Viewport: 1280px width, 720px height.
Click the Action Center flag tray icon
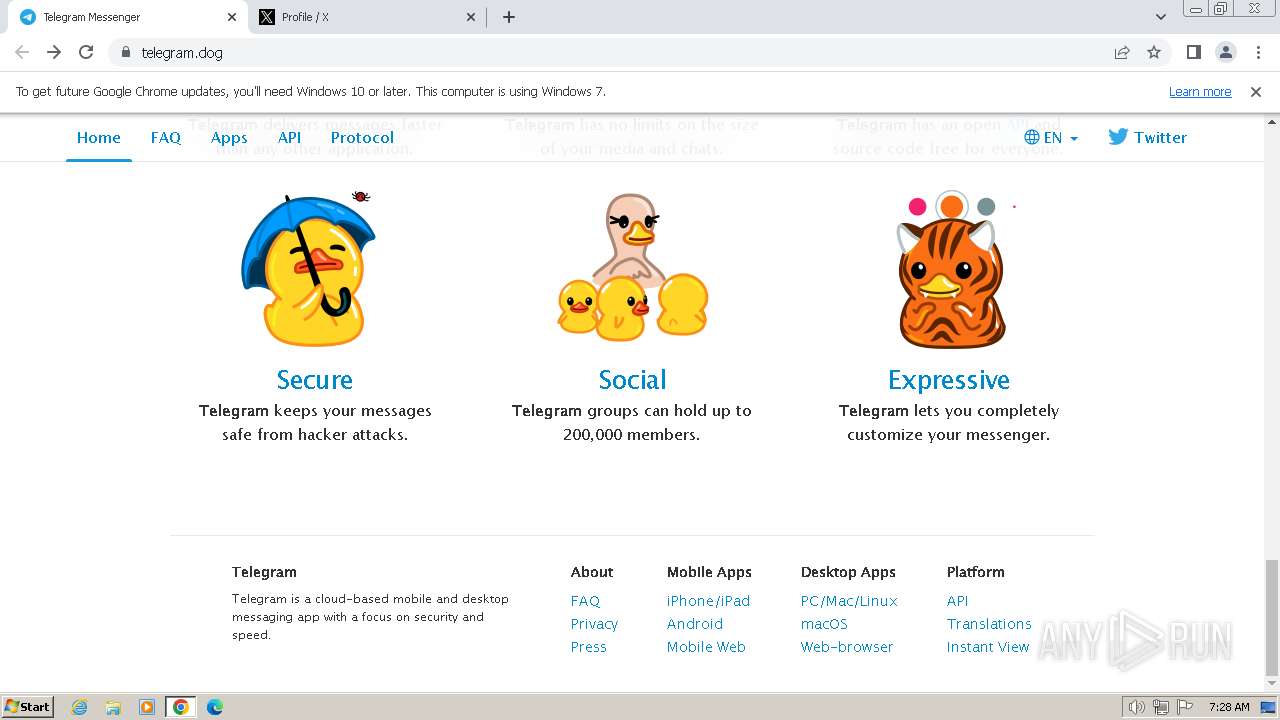[x=1185, y=707]
